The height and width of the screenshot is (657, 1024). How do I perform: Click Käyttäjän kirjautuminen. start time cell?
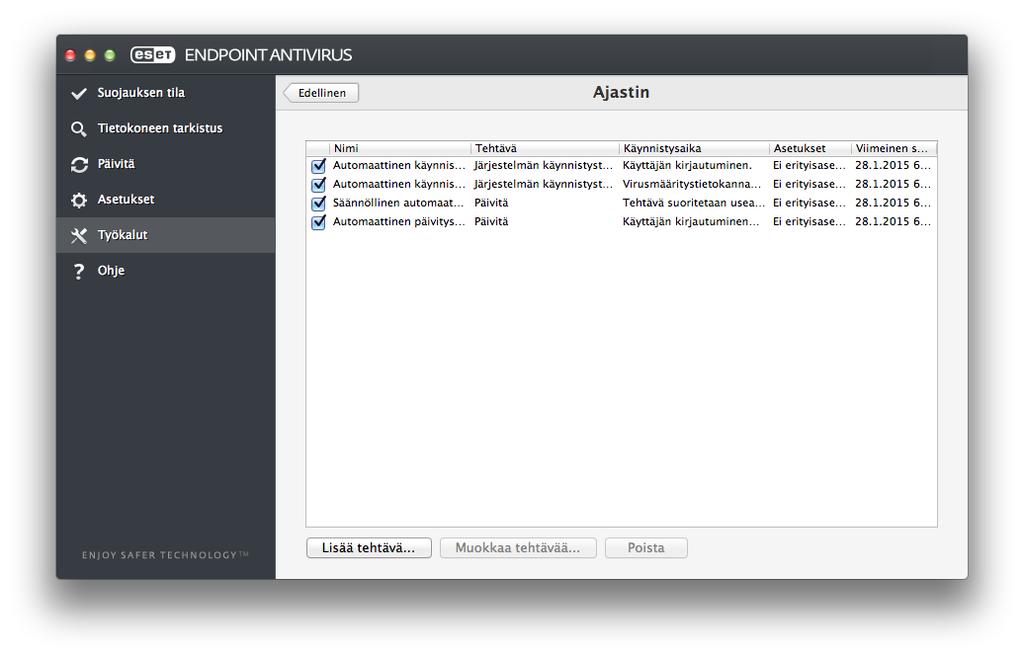pos(687,165)
